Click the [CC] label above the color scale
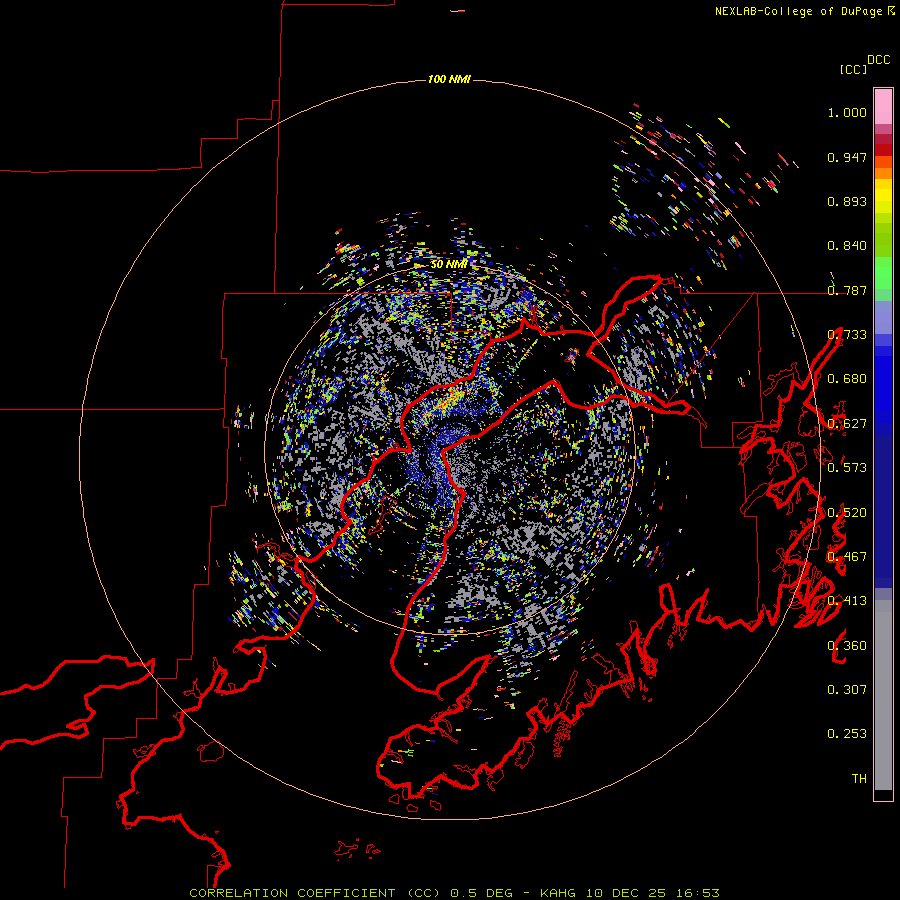Viewport: 900px width, 900px height. [853, 69]
